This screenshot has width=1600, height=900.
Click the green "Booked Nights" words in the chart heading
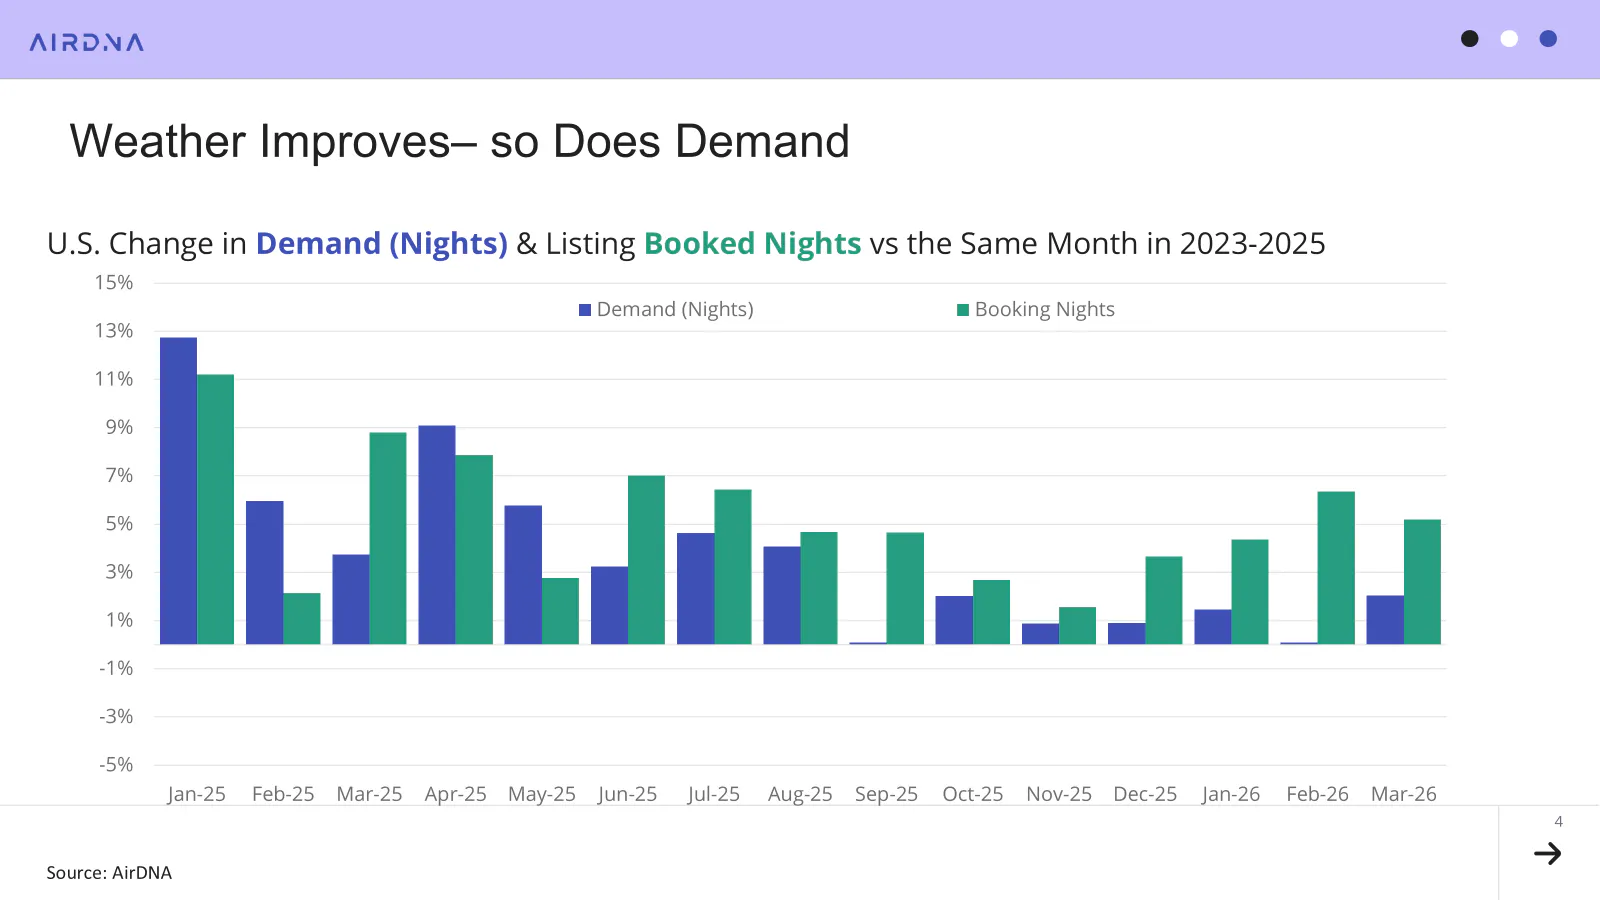[752, 243]
